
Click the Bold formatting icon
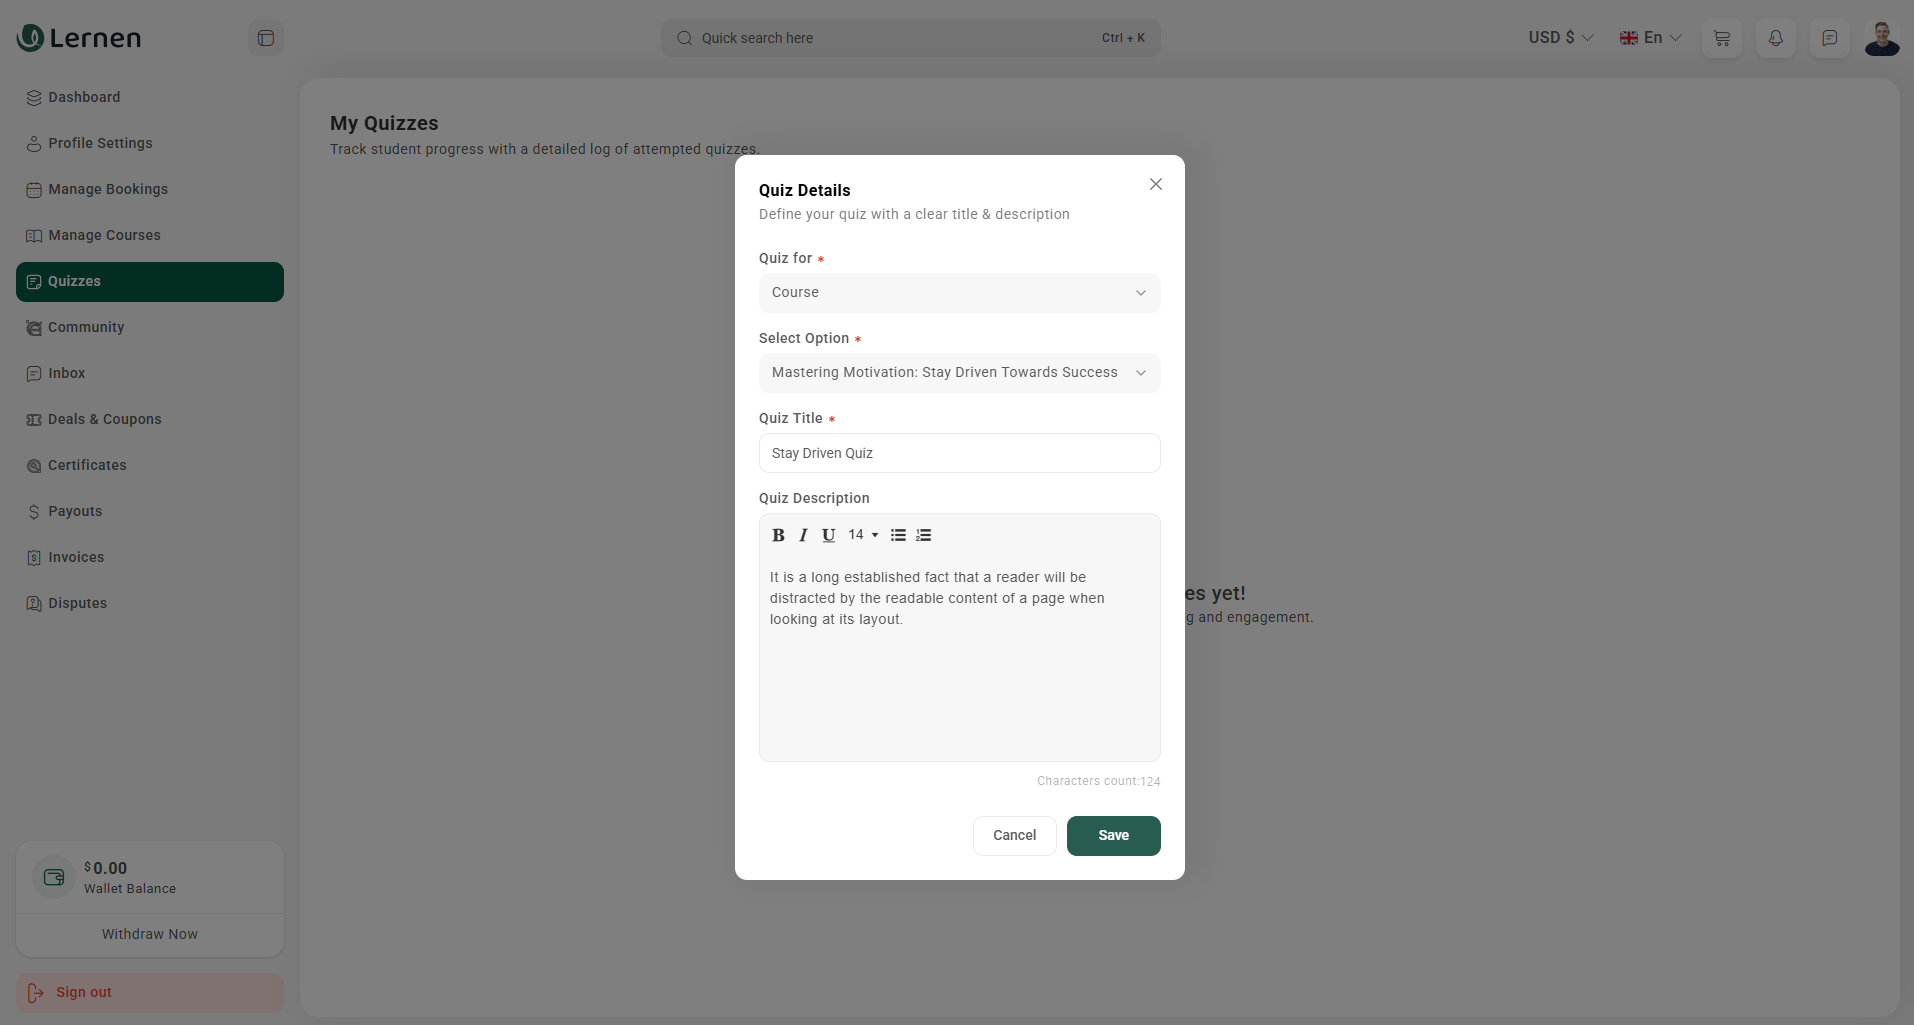778,535
